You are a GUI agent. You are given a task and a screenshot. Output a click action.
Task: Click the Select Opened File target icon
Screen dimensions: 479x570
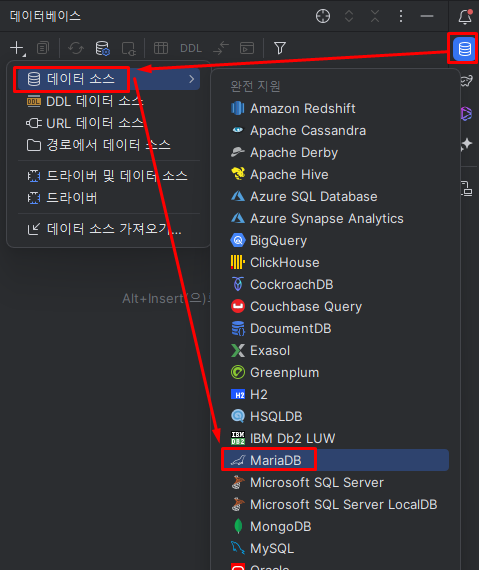323,16
